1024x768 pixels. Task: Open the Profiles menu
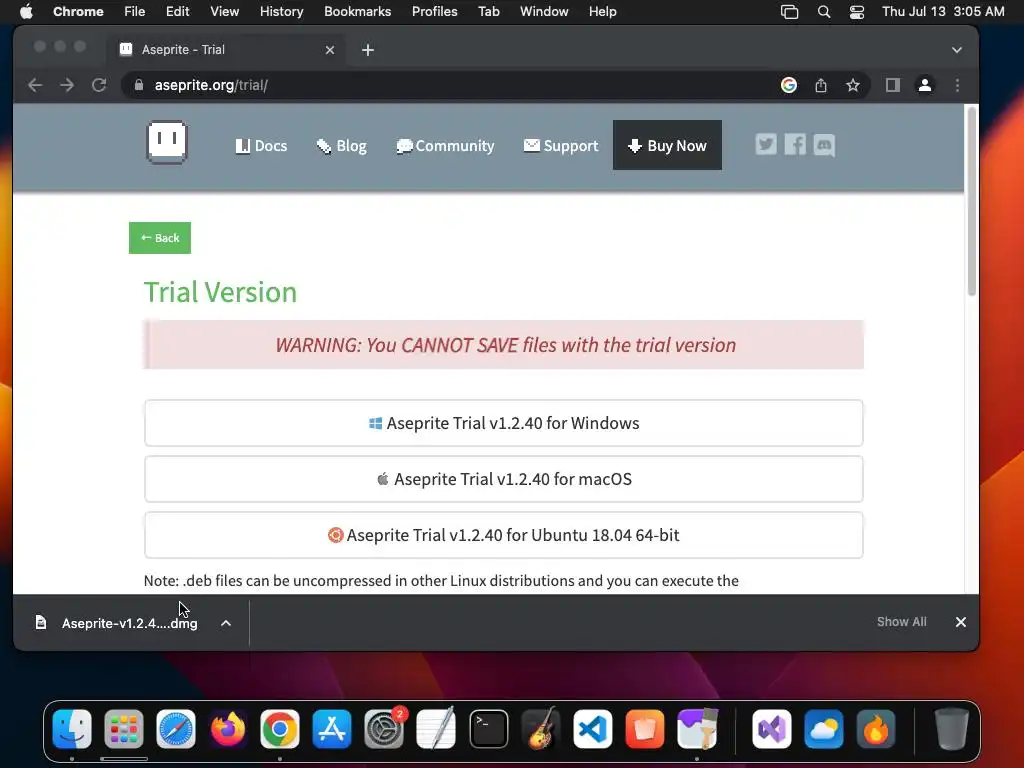(434, 12)
